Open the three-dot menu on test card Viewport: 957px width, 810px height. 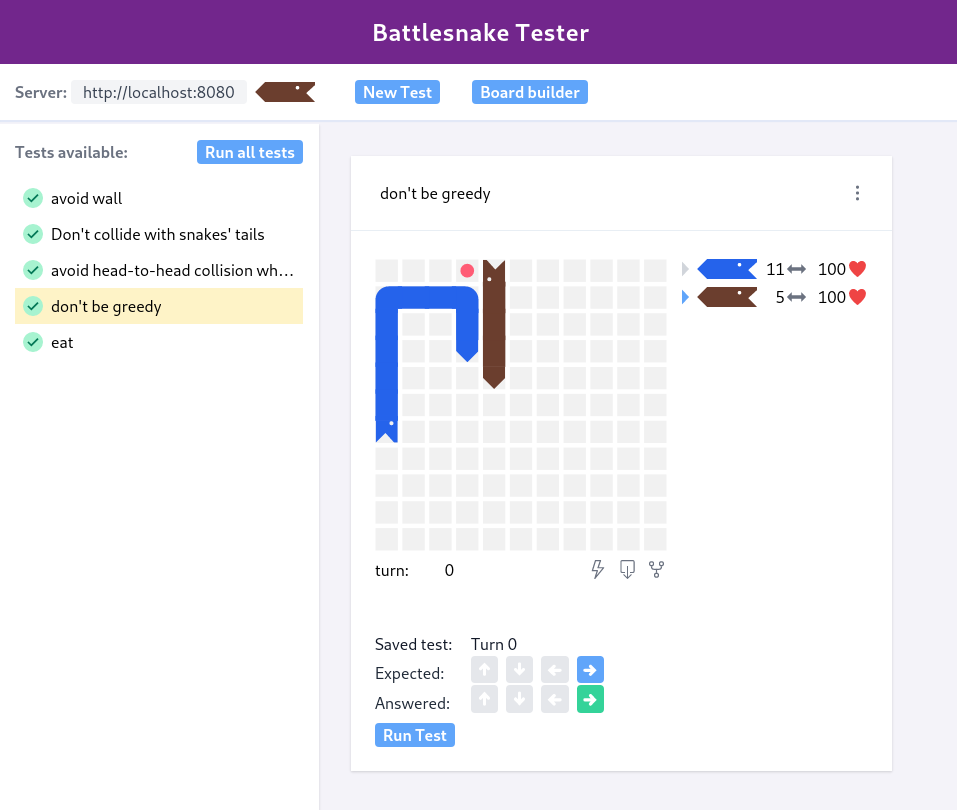pyautogui.click(x=858, y=193)
